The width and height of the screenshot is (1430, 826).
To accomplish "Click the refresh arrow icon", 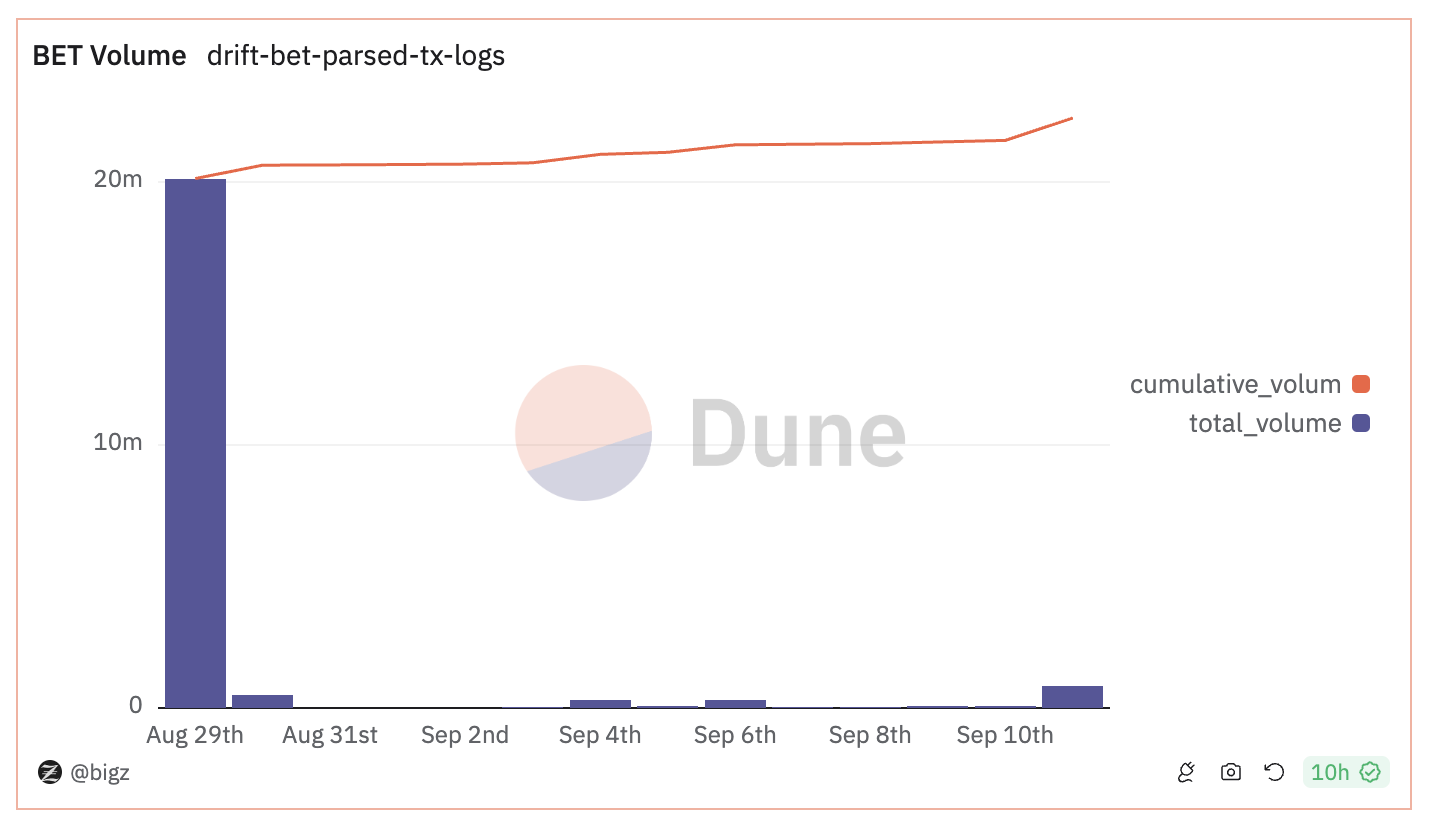I will pos(1272,772).
